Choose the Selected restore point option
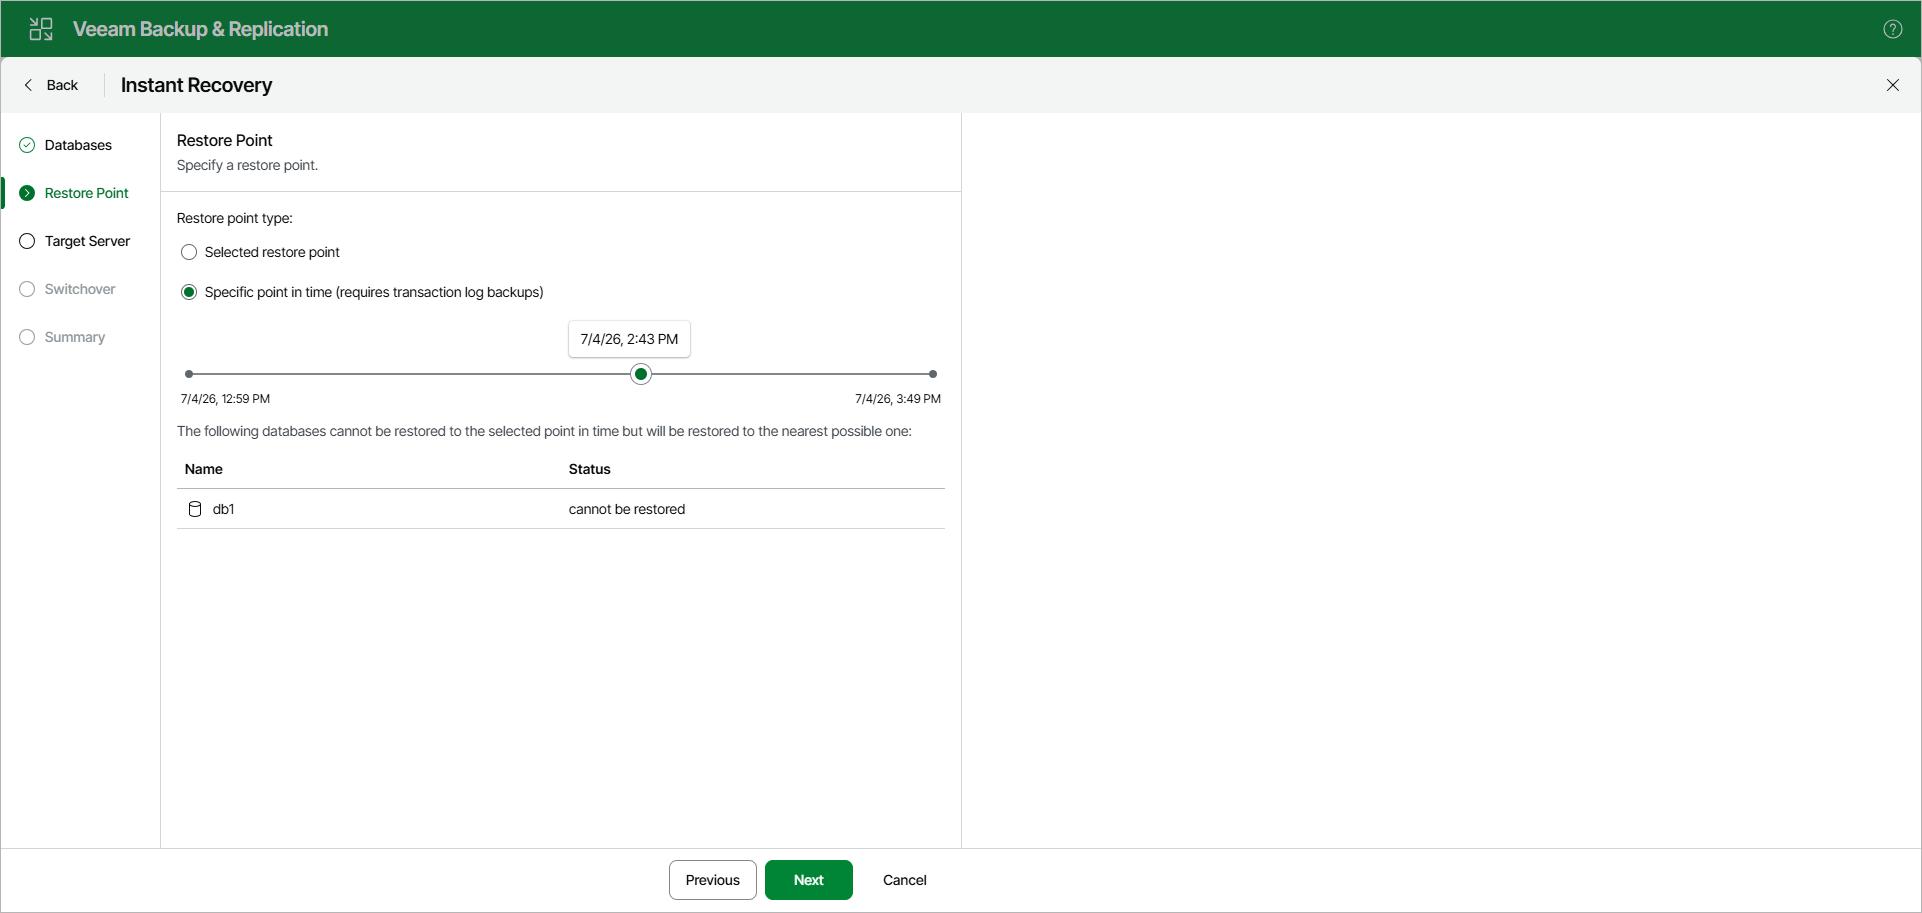The height and width of the screenshot is (913, 1922). click(189, 252)
